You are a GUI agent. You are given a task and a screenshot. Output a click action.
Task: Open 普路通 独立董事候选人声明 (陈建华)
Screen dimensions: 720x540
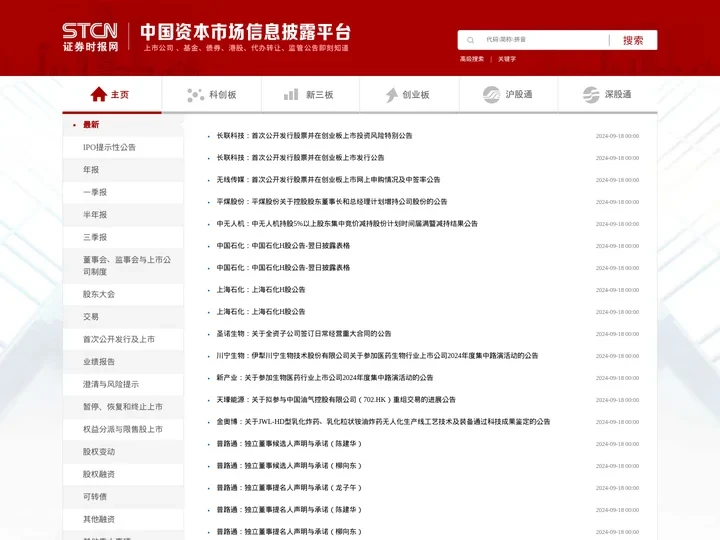[x=289, y=444]
